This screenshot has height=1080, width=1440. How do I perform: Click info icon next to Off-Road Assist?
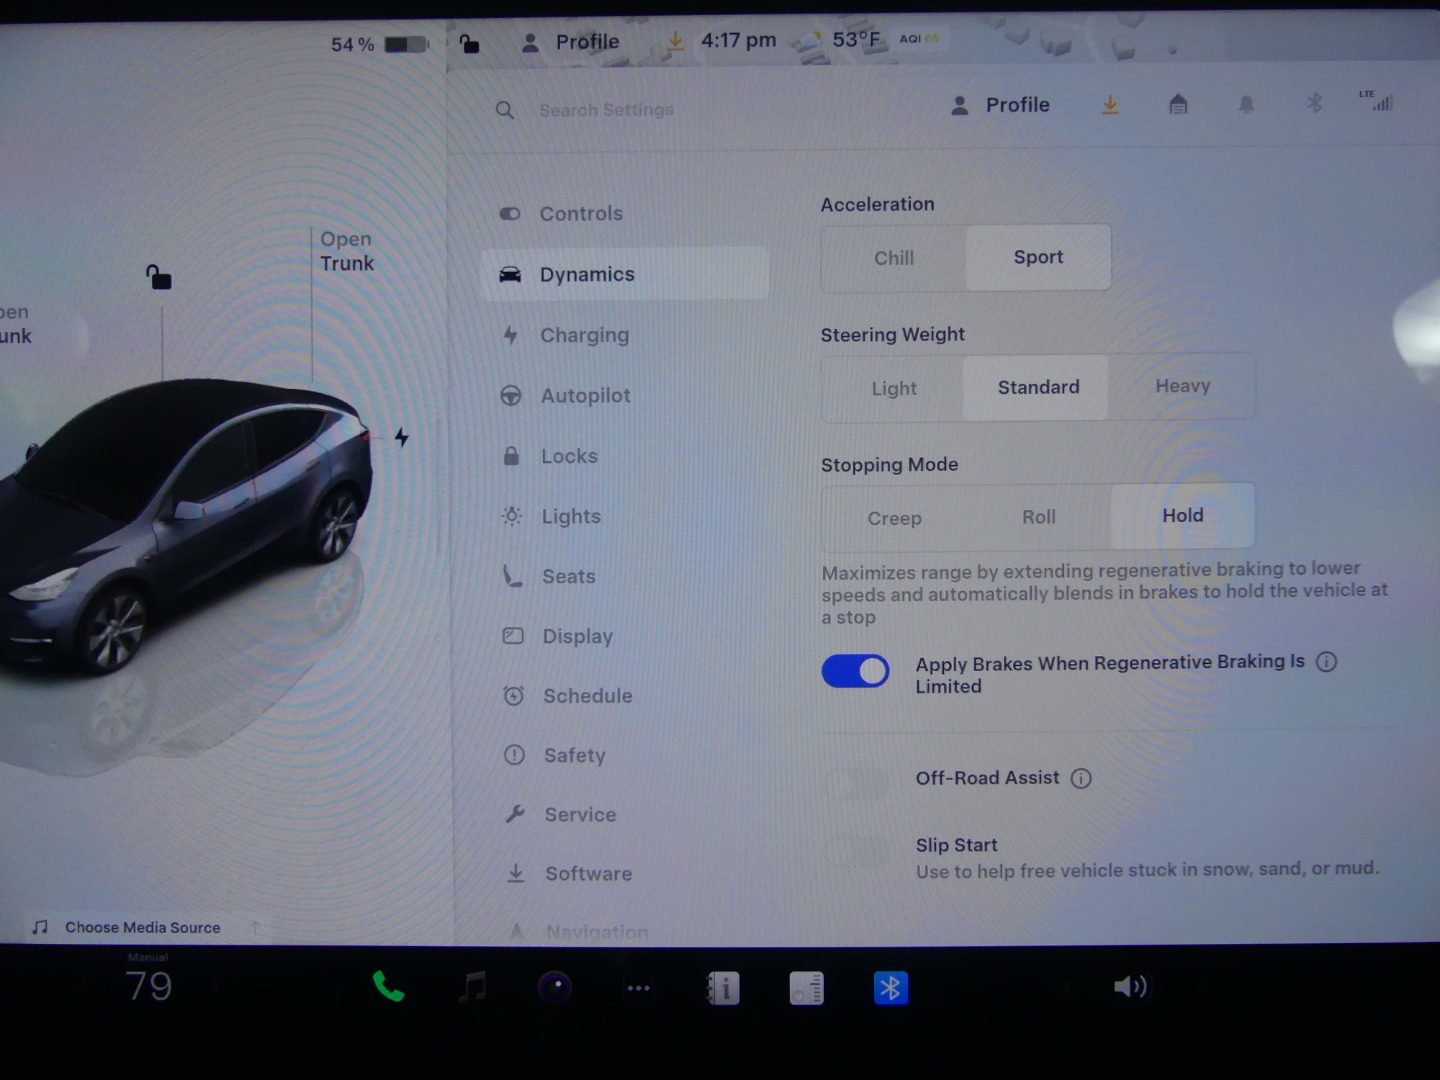coord(1081,778)
